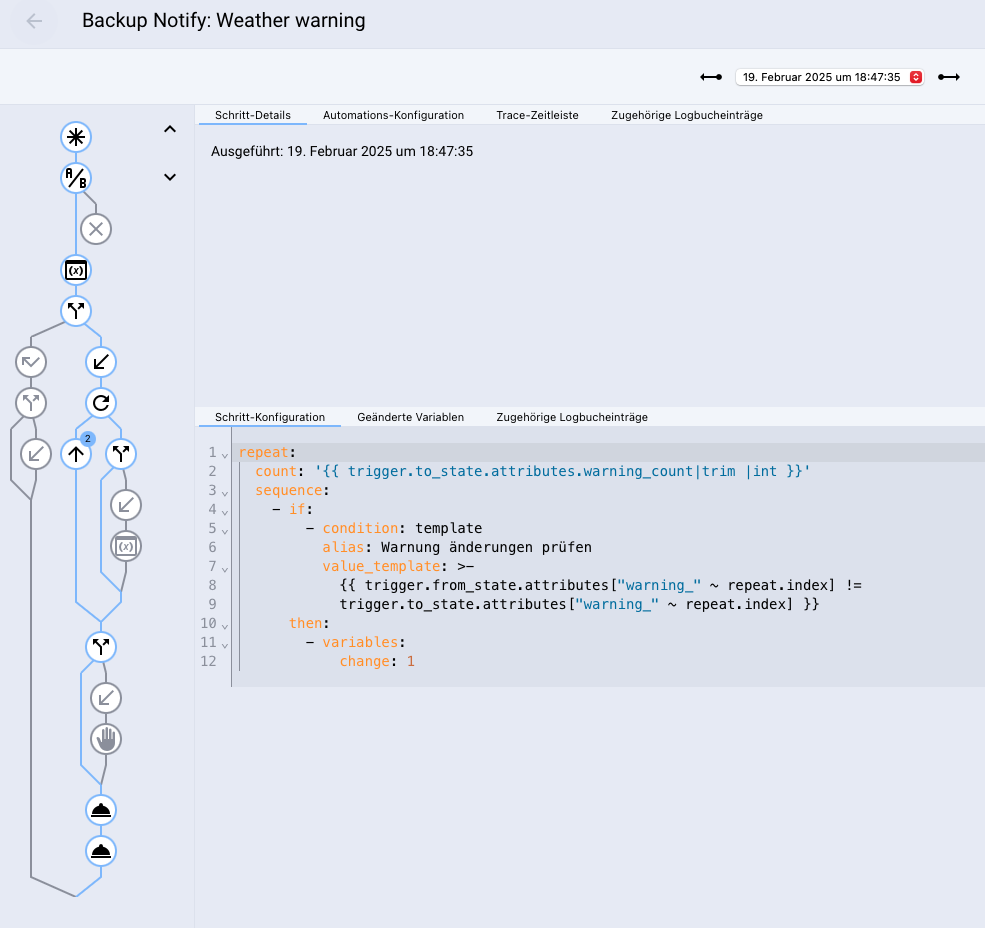Screen dimensions: 985x928
Task: Select the blue if-branch node right of up-arrow
Action: [121, 454]
